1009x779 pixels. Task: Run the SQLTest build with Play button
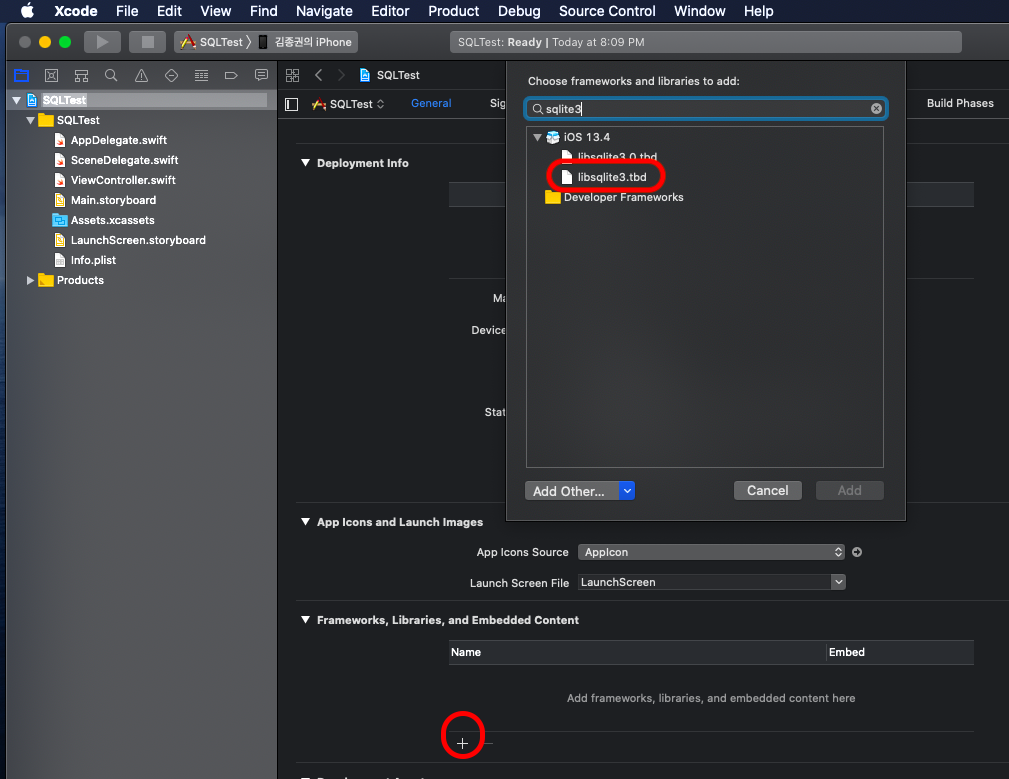click(102, 42)
